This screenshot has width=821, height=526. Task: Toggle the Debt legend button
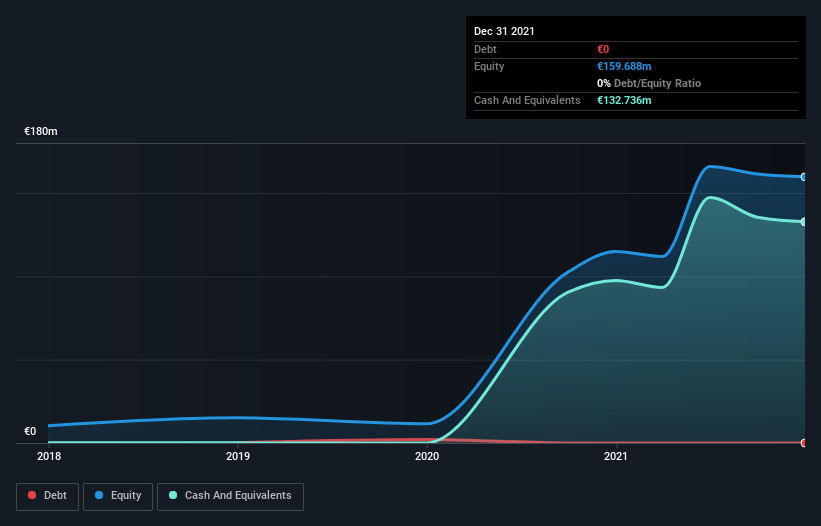pyautogui.click(x=48, y=496)
